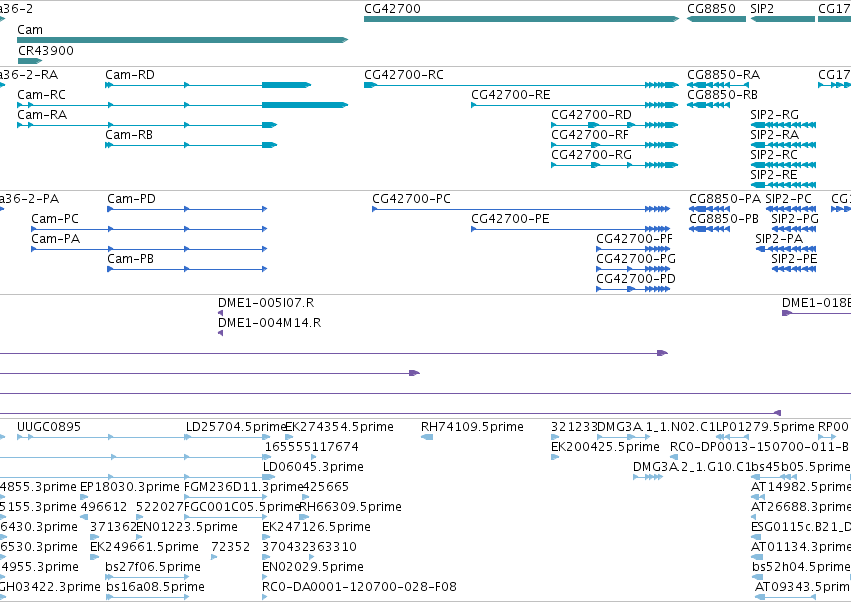The width and height of the screenshot is (851, 602).
Task: Select EN02029.5prime EST
Action: coord(265,578)
